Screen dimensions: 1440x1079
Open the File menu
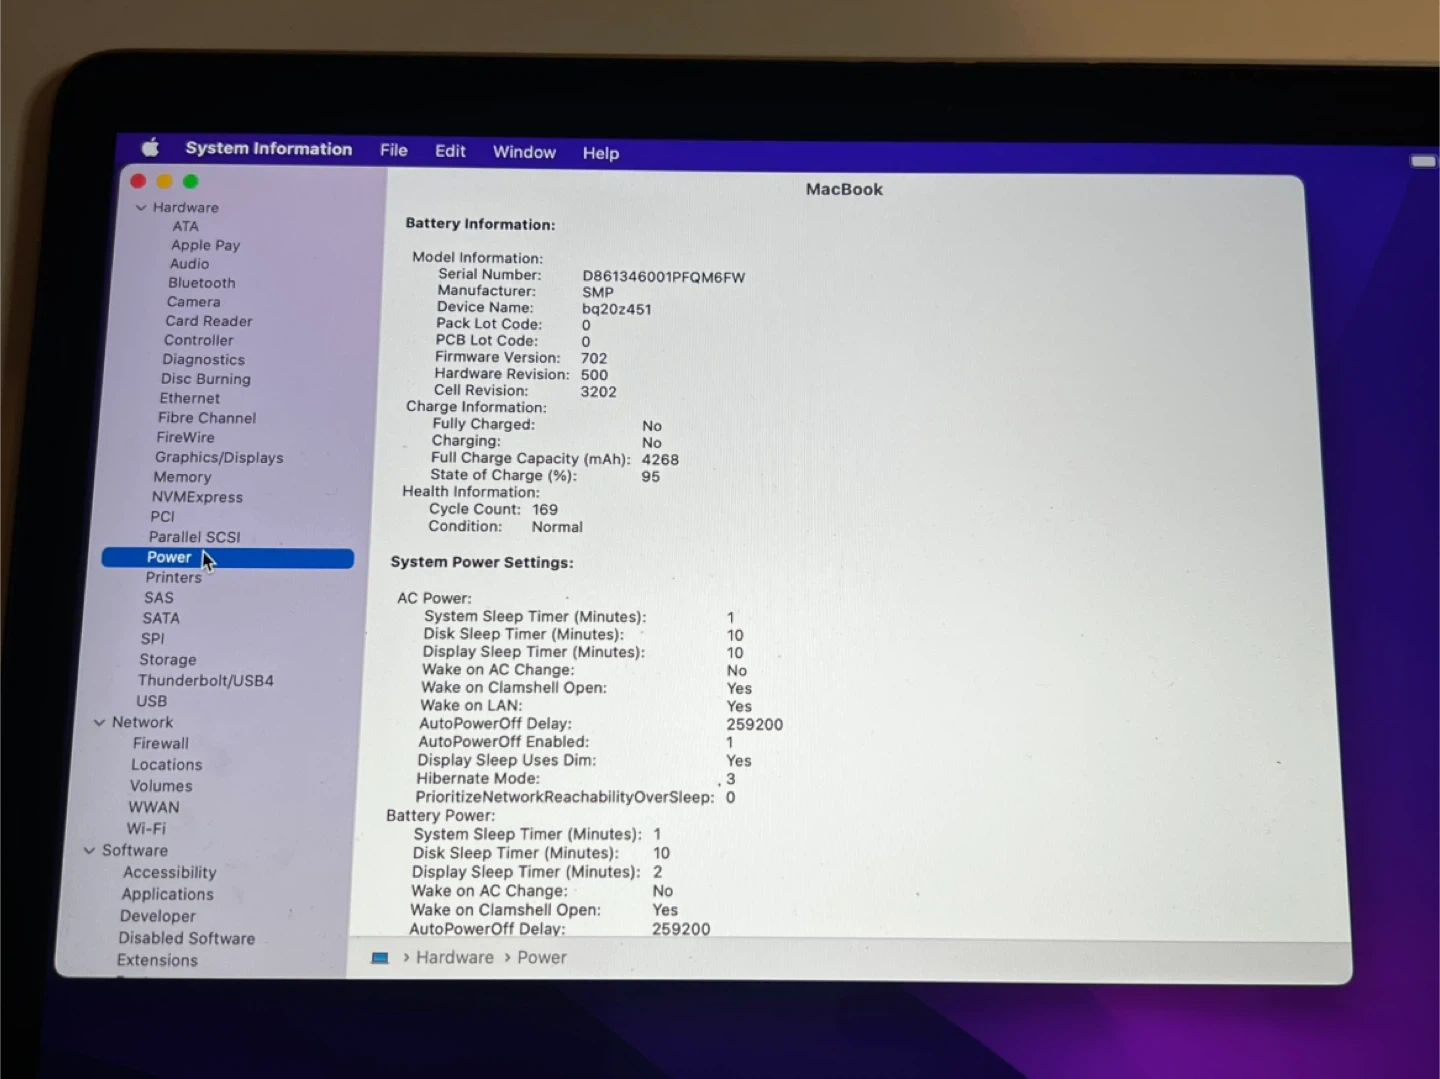tap(393, 150)
